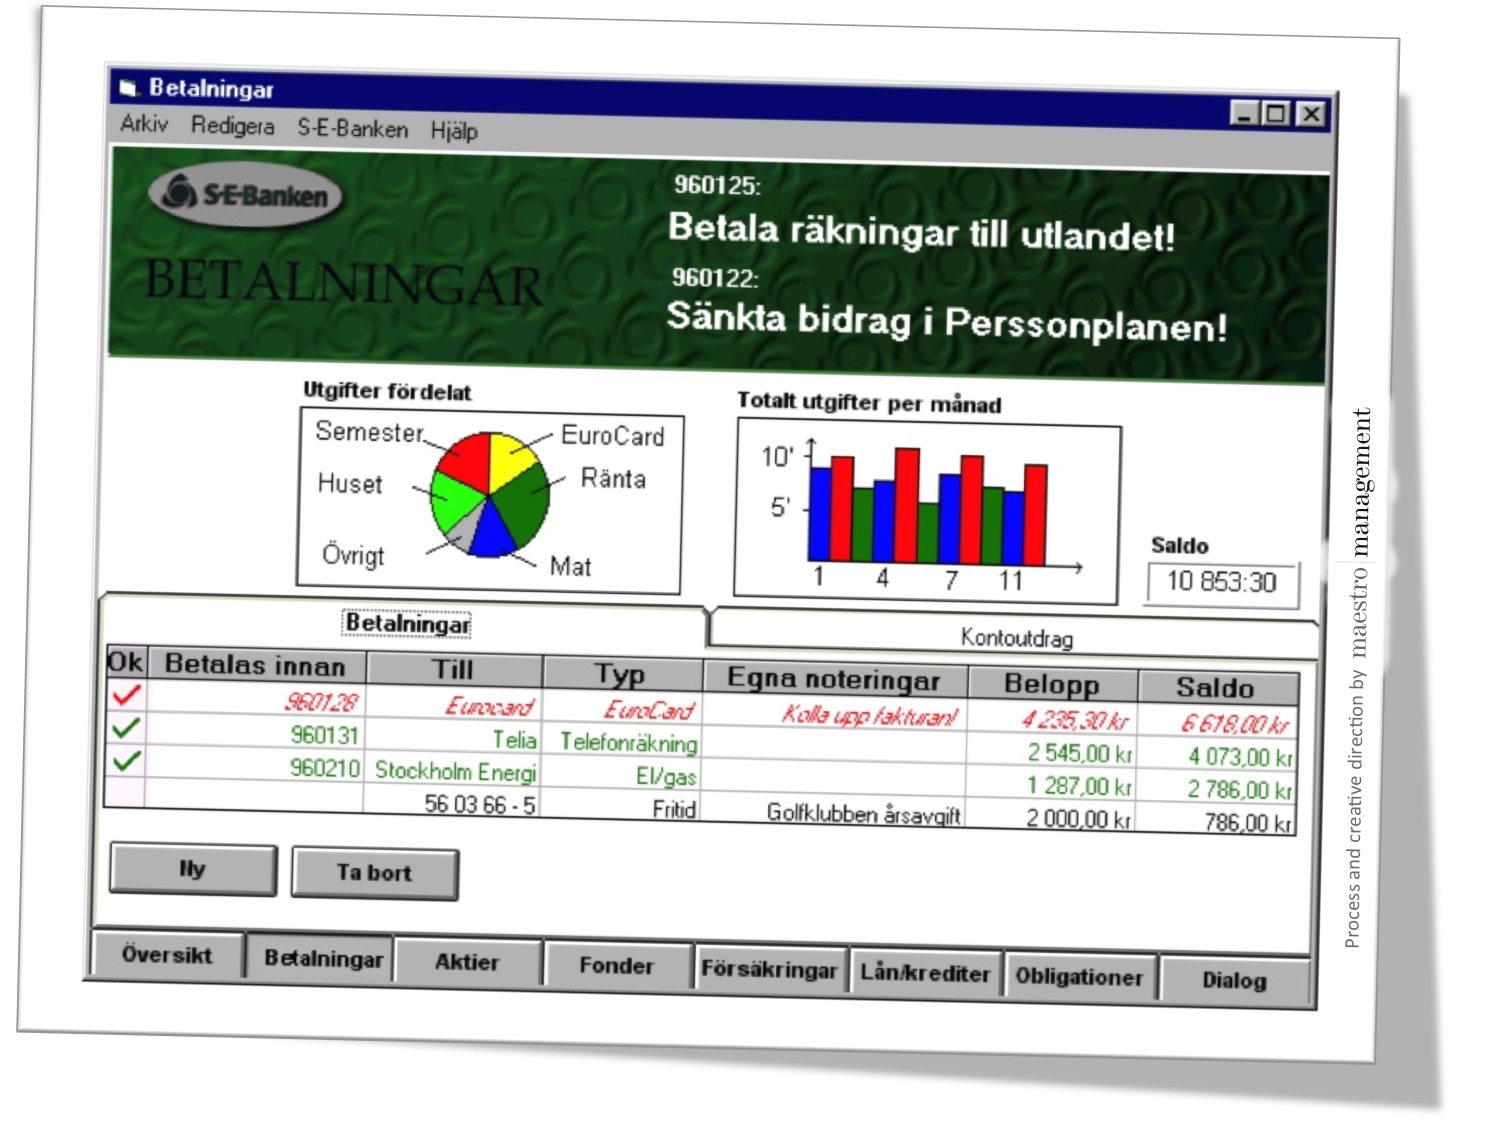This screenshot has height=1125, width=1500.
Task: Click the Ny button to add a payment
Action: [193, 868]
